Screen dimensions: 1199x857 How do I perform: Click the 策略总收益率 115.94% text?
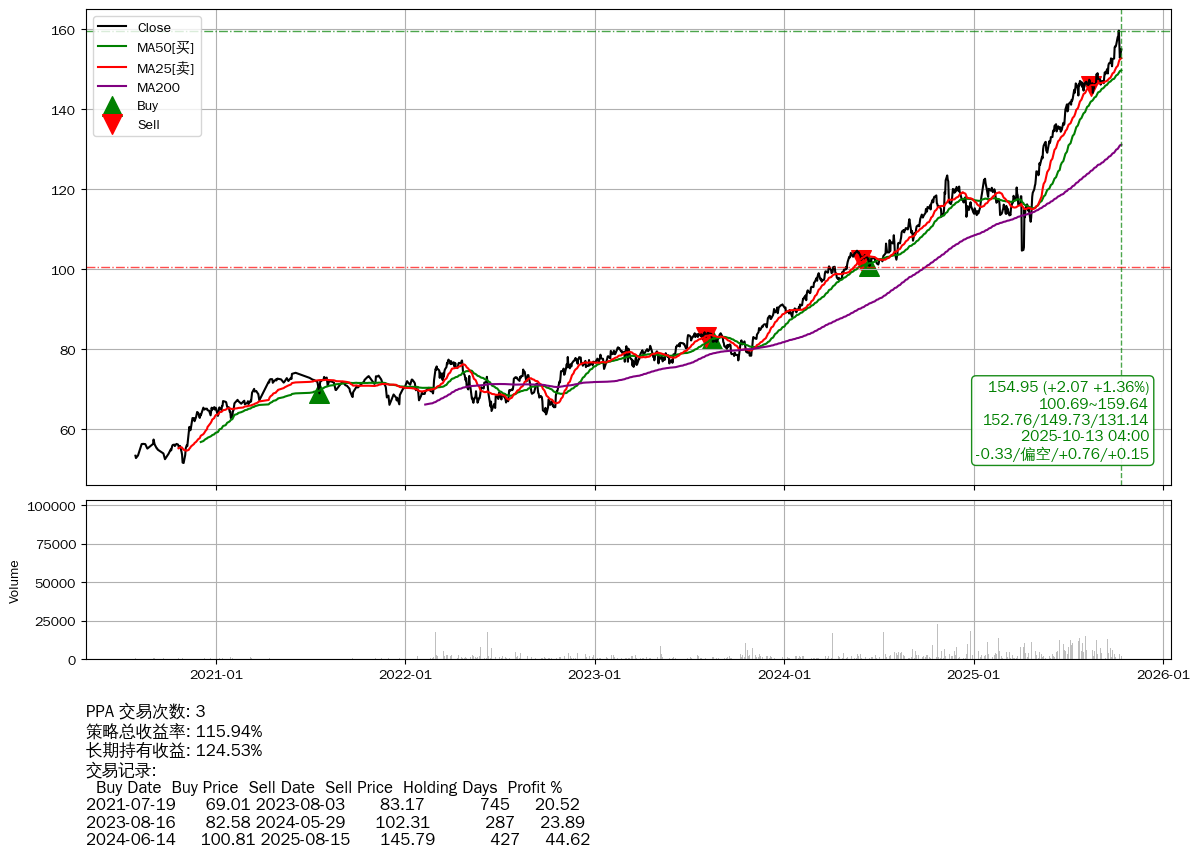click(174, 731)
